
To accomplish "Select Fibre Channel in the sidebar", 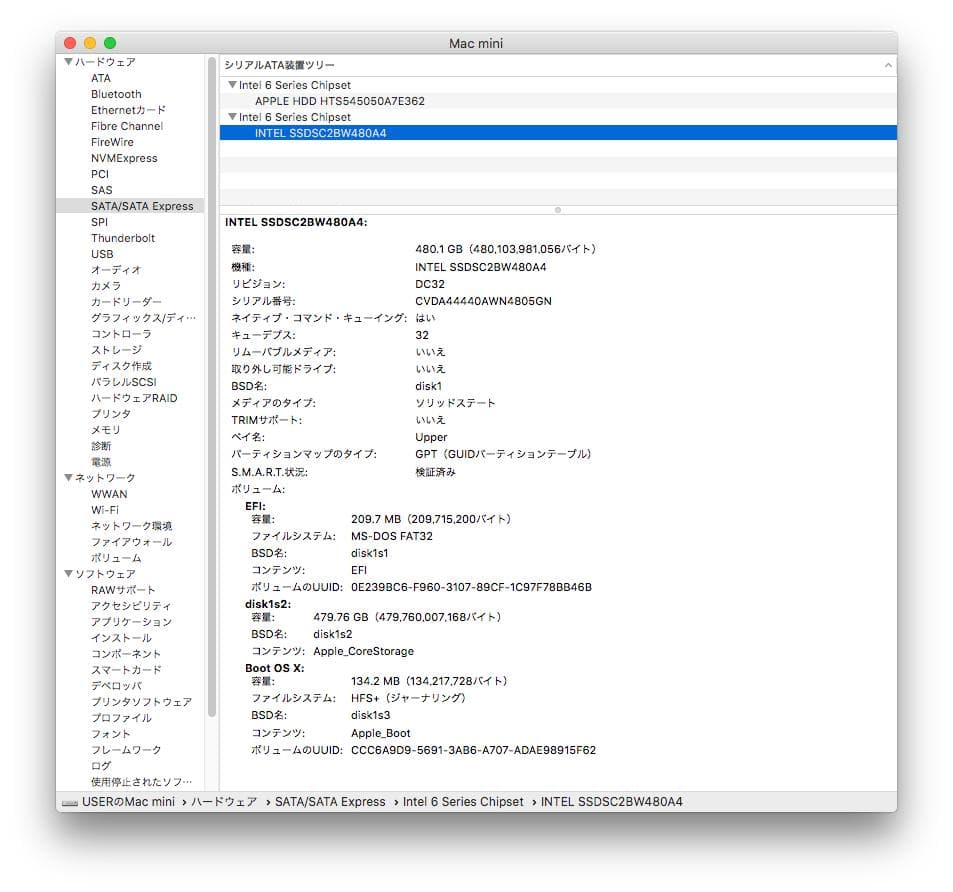I will point(127,126).
